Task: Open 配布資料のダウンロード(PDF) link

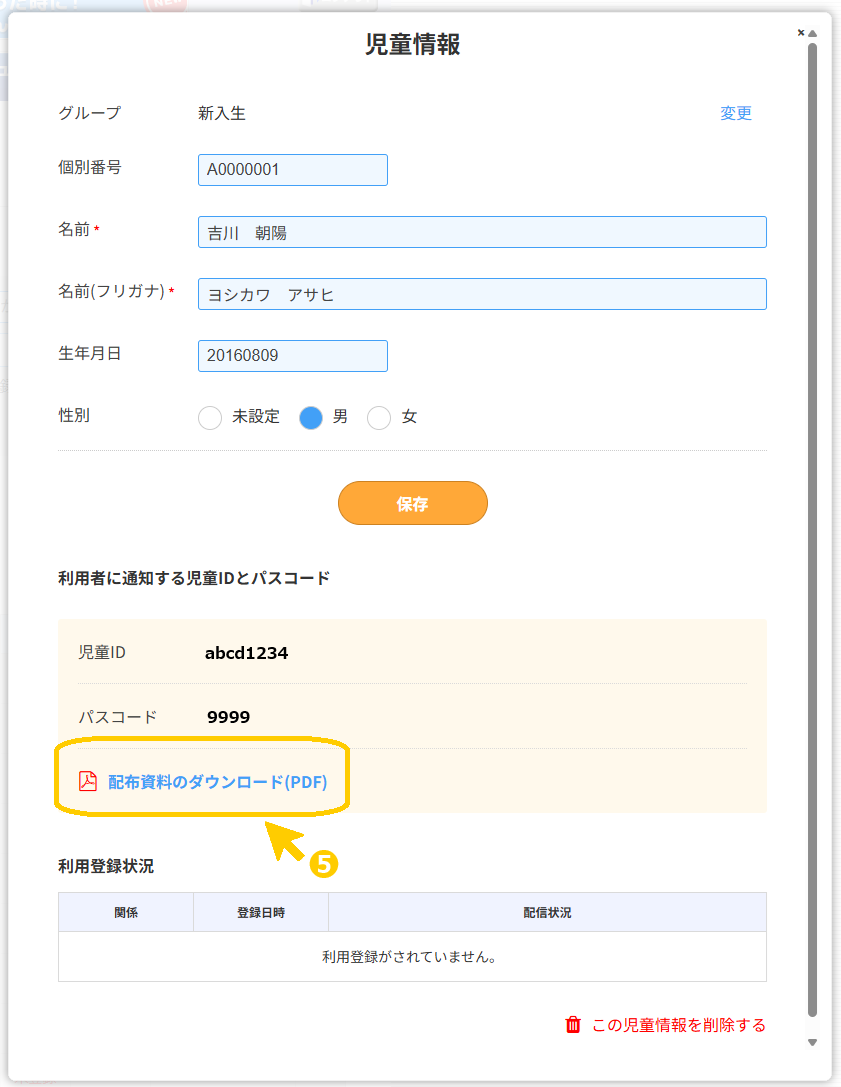Action: point(218,782)
